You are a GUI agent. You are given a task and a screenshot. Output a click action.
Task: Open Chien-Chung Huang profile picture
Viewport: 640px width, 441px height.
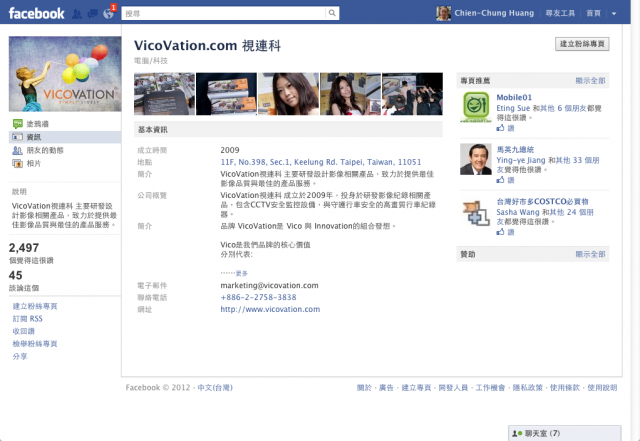coord(443,13)
